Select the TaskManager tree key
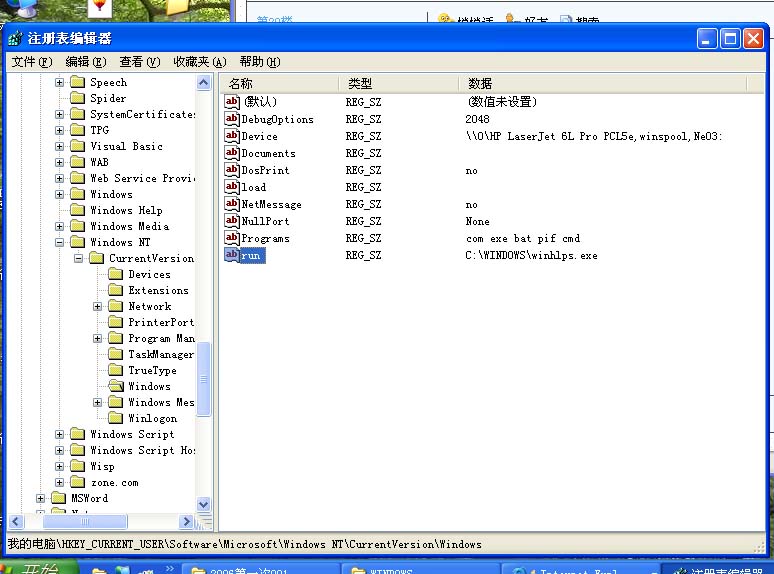774x574 pixels. [161, 354]
